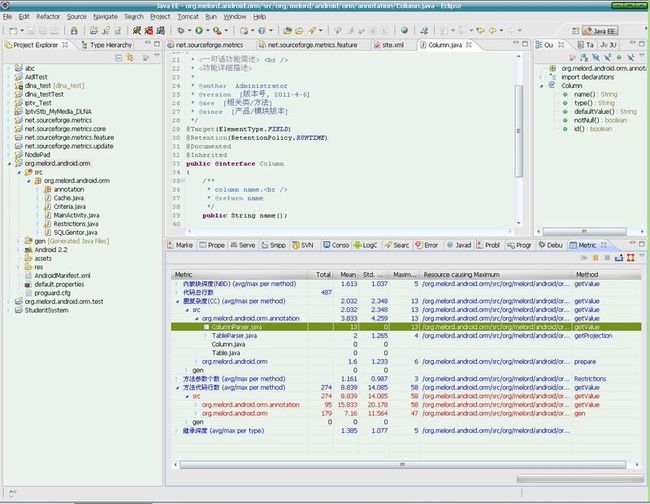Screen dimensions: 650x504
Task: Click the Debug bug toolbar icon
Action: (x=181, y=31)
